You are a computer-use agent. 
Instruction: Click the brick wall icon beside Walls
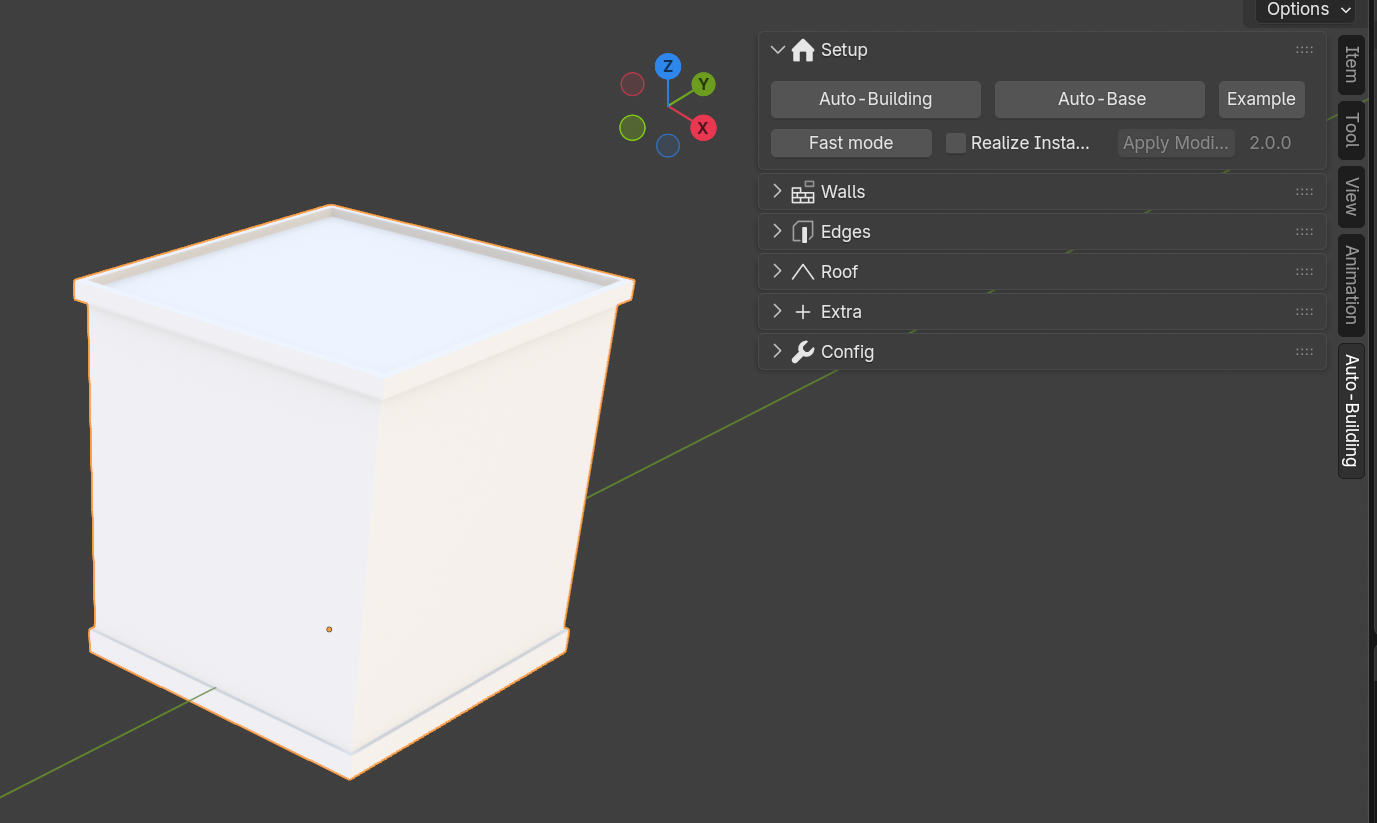(802, 192)
